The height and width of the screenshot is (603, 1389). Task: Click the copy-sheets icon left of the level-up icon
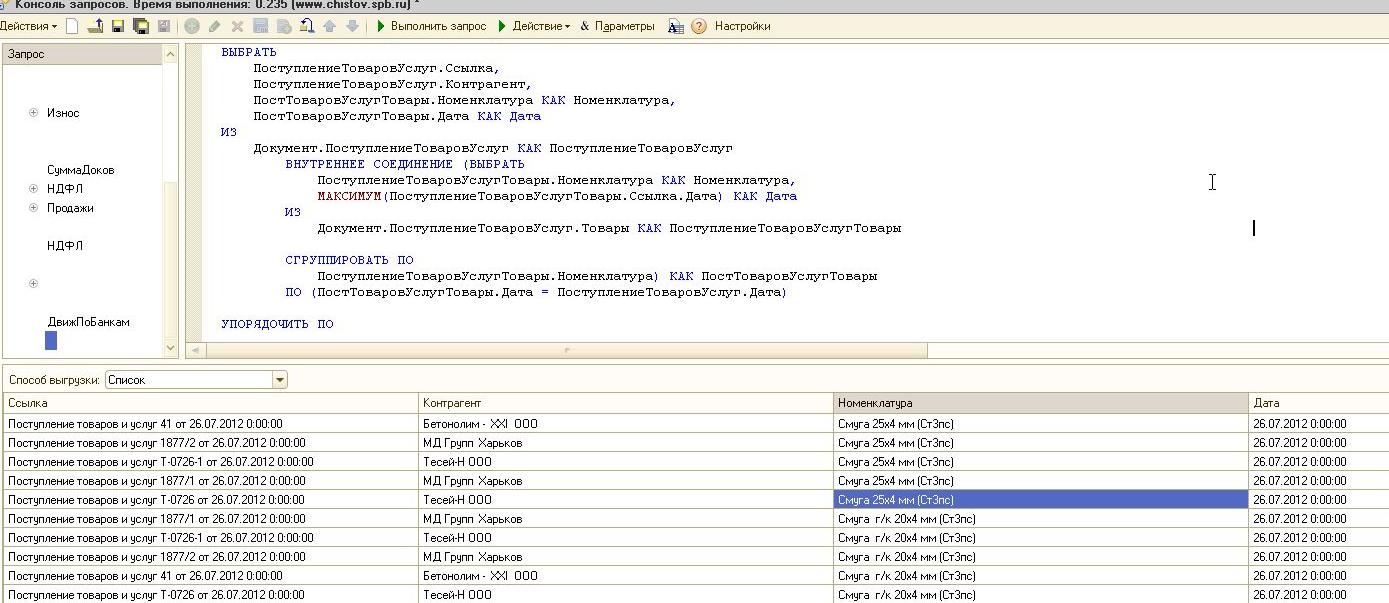284,26
